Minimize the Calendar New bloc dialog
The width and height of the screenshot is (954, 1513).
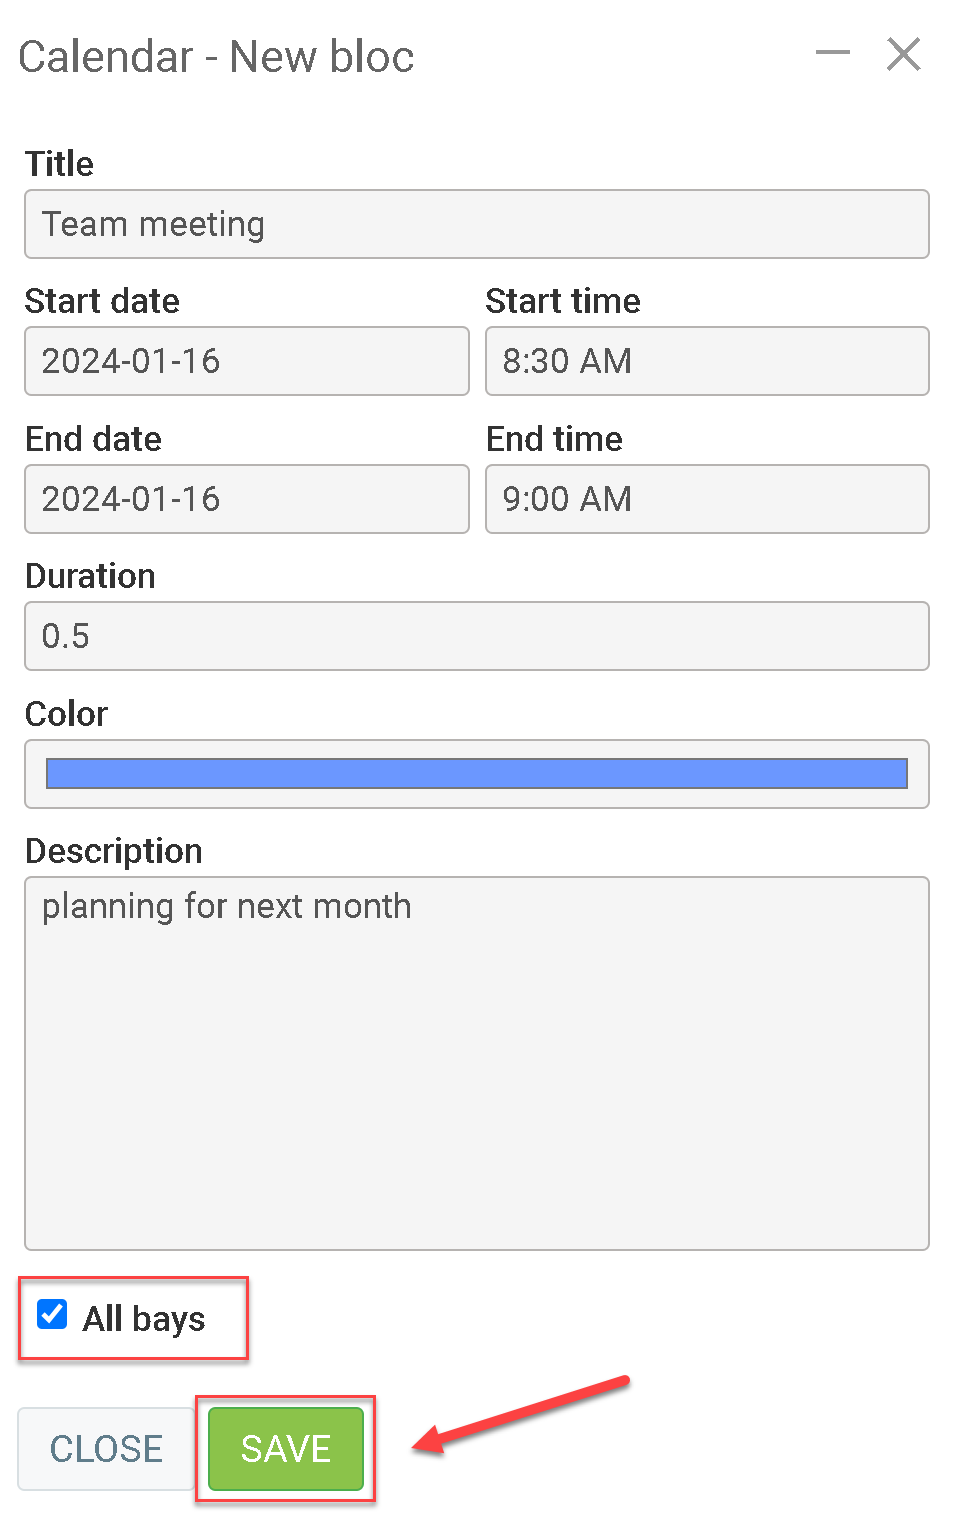pos(832,54)
